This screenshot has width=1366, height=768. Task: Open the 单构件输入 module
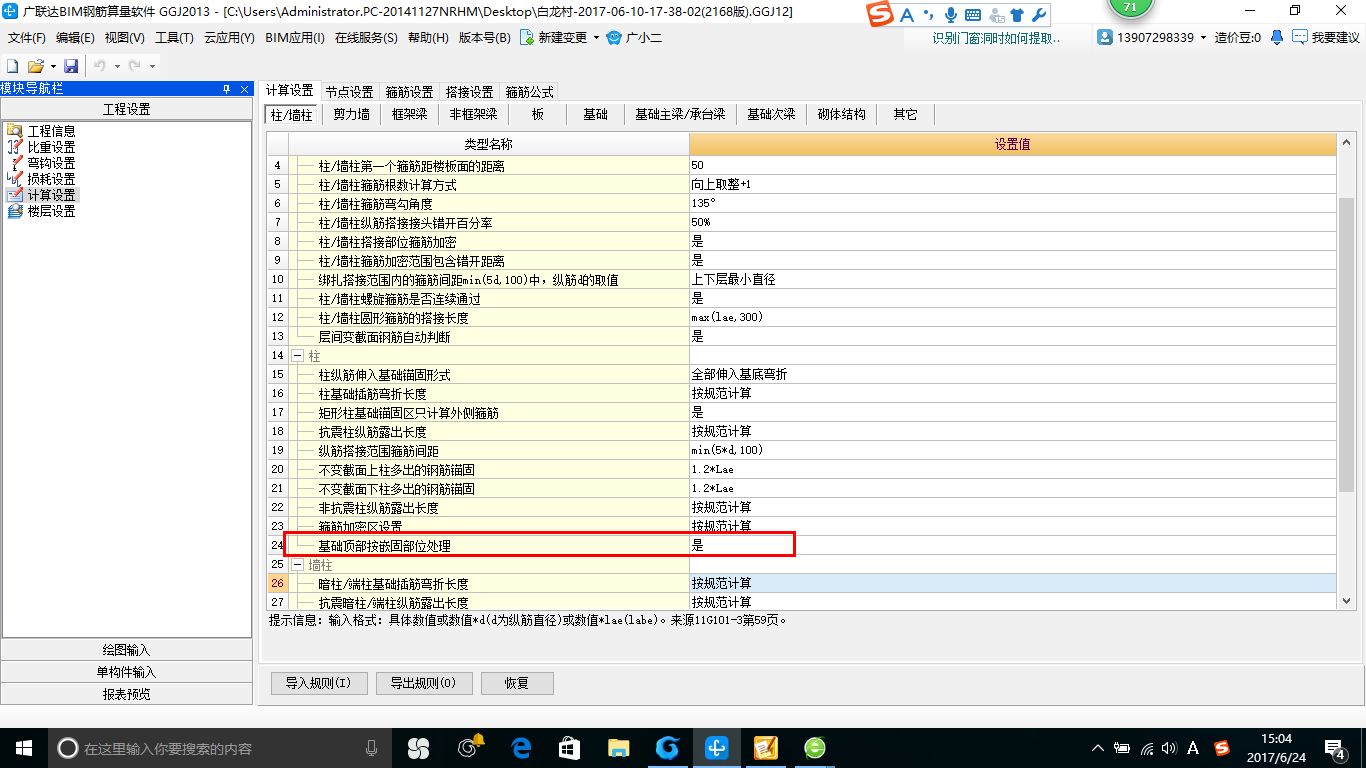coord(127,672)
